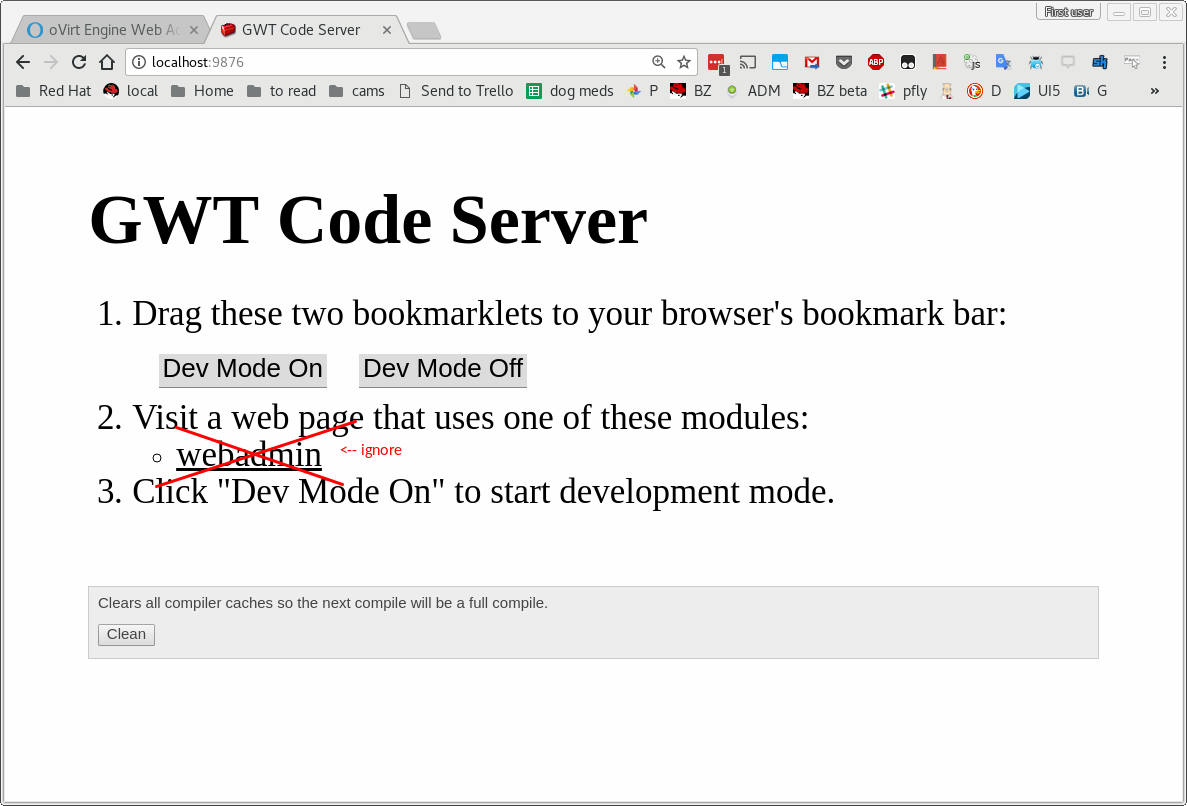Switch to the oVirt Engine Web Admin tab

pyautogui.click(x=104, y=30)
